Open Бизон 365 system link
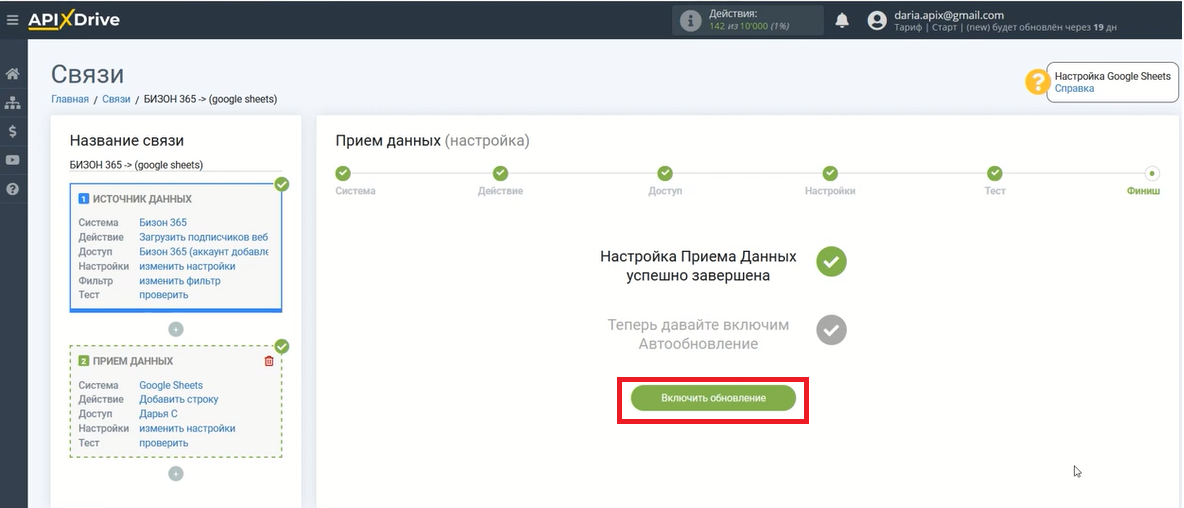Viewport: 1184px width, 508px height. tap(163, 223)
